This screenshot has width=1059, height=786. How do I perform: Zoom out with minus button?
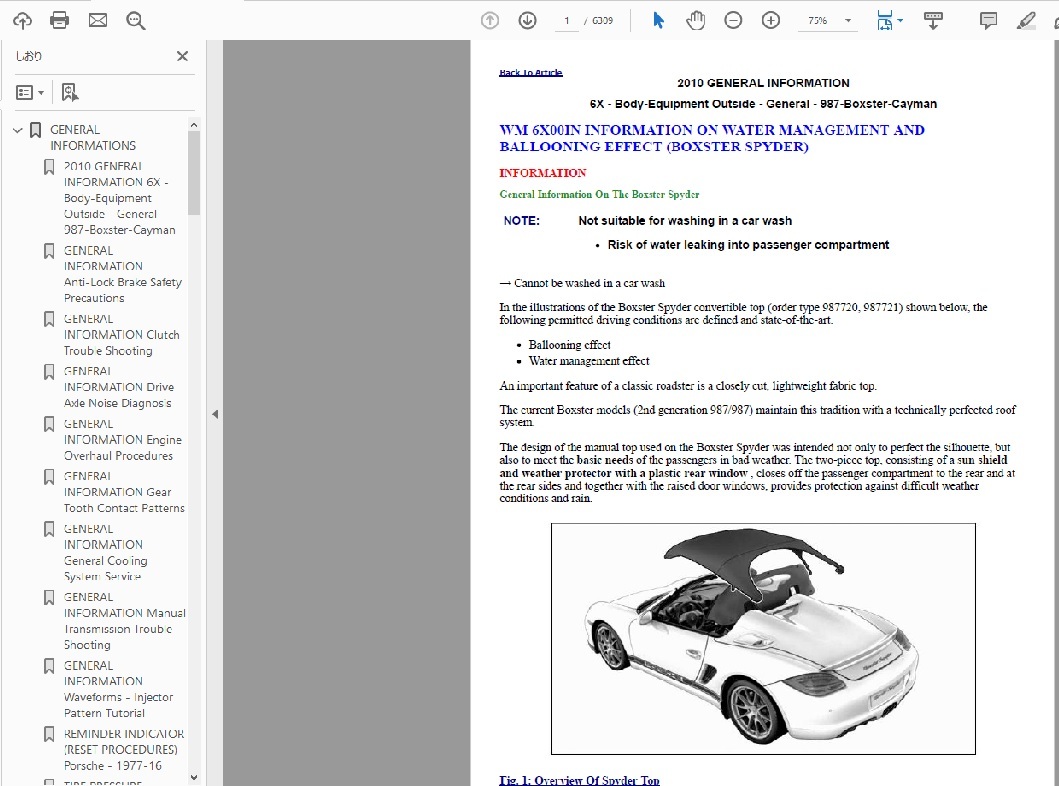point(733,21)
